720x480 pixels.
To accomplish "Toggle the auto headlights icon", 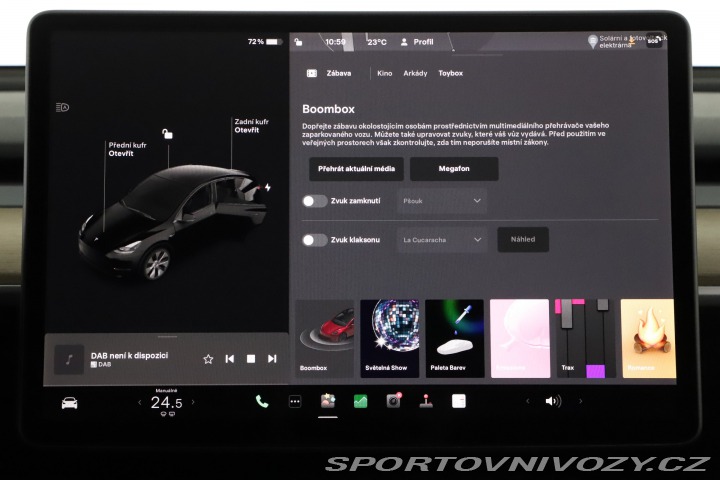I will tap(62, 107).
